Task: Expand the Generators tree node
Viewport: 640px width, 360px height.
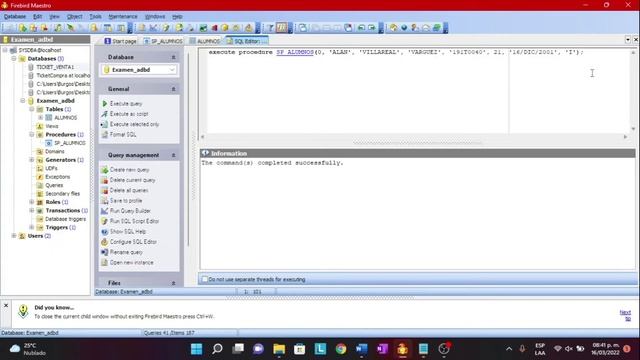Action: (31, 160)
